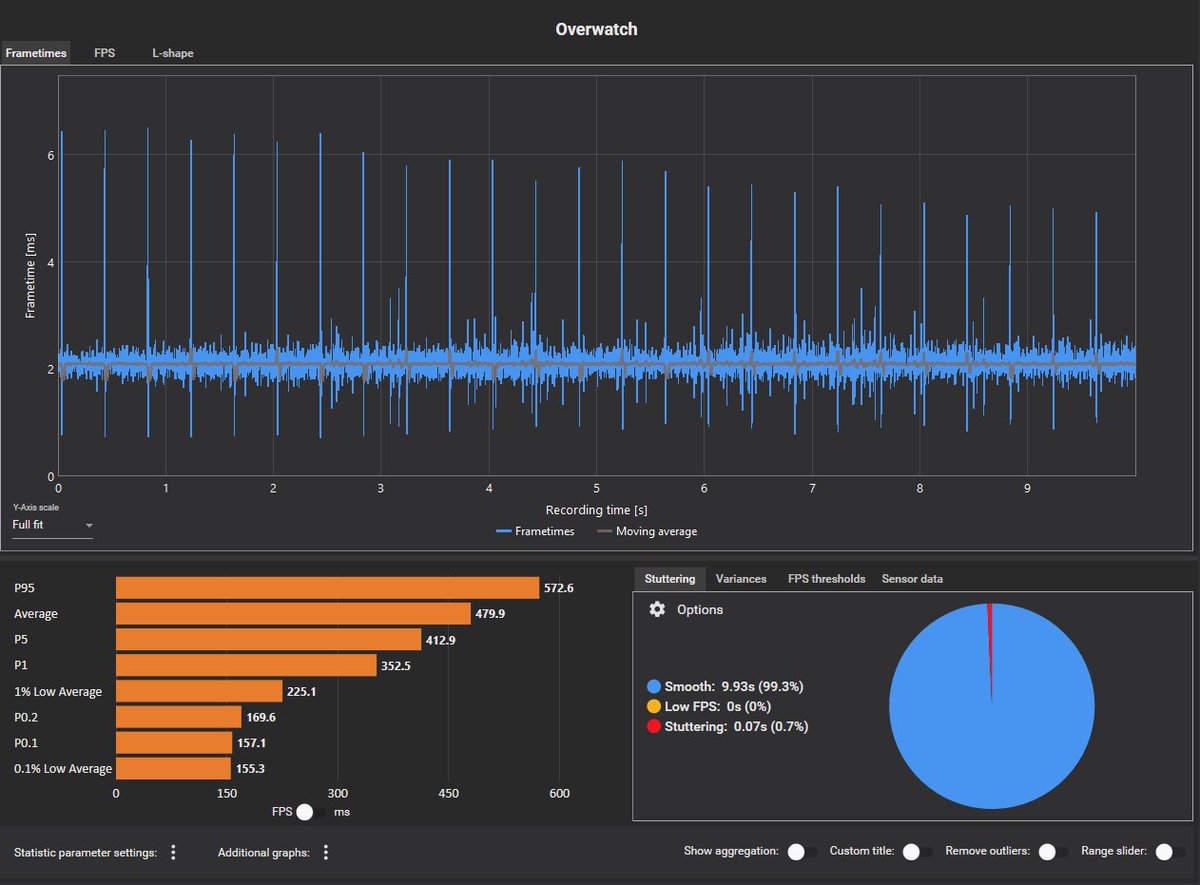The width and height of the screenshot is (1200, 885).
Task: Click the 1% Low Average bar 225.1
Action: coord(200,691)
